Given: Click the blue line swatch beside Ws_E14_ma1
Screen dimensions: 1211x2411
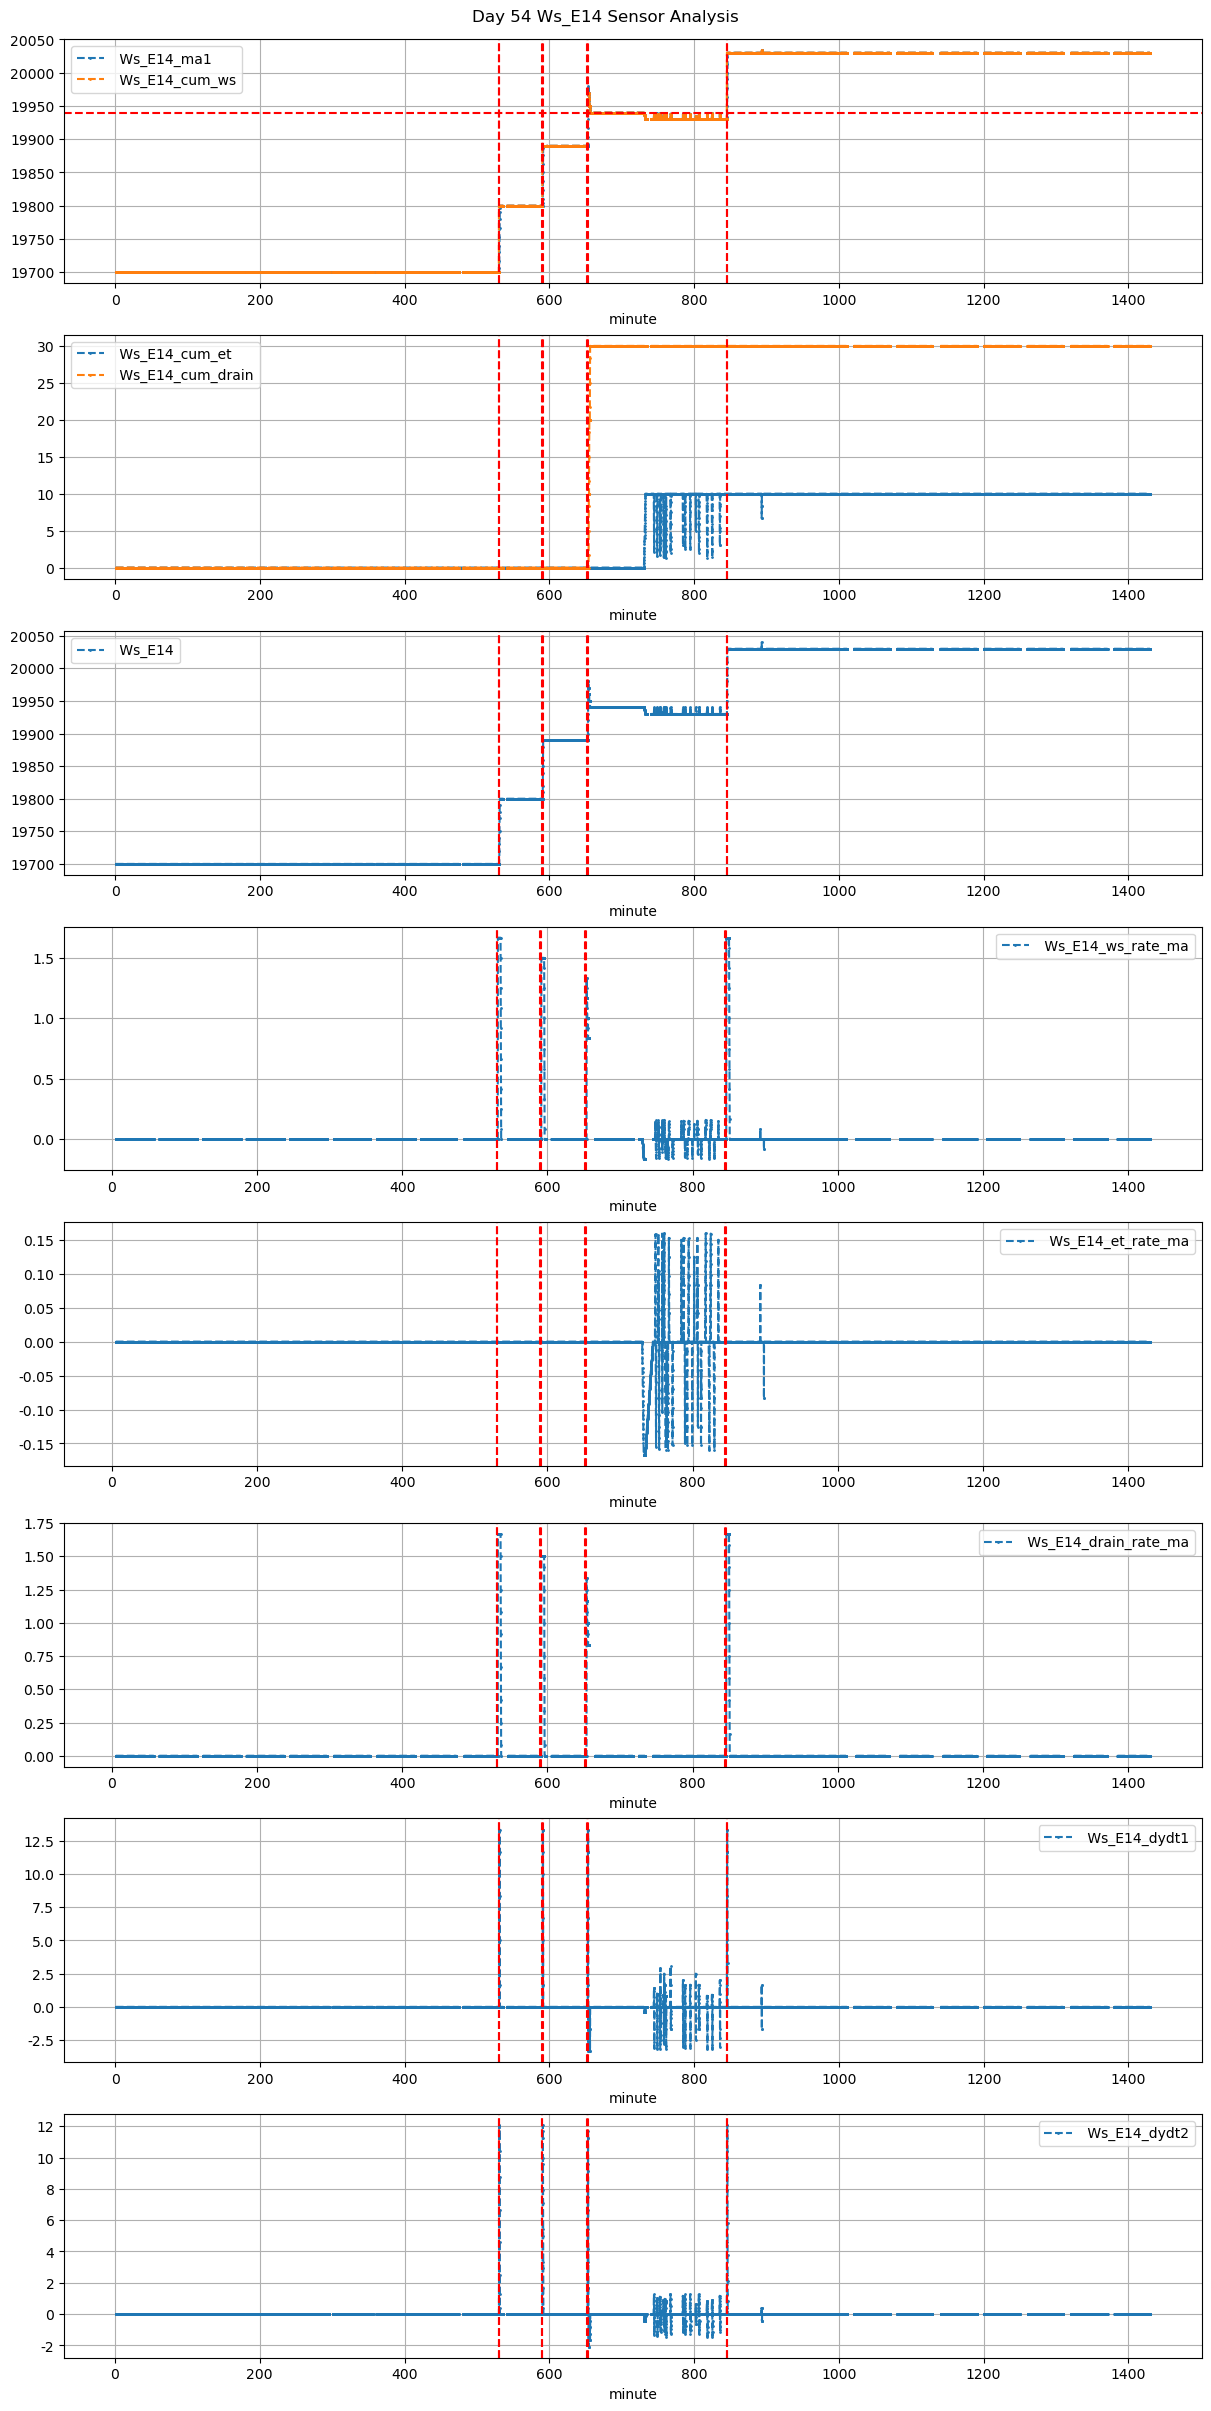Looking at the screenshot, I should (90, 59).
